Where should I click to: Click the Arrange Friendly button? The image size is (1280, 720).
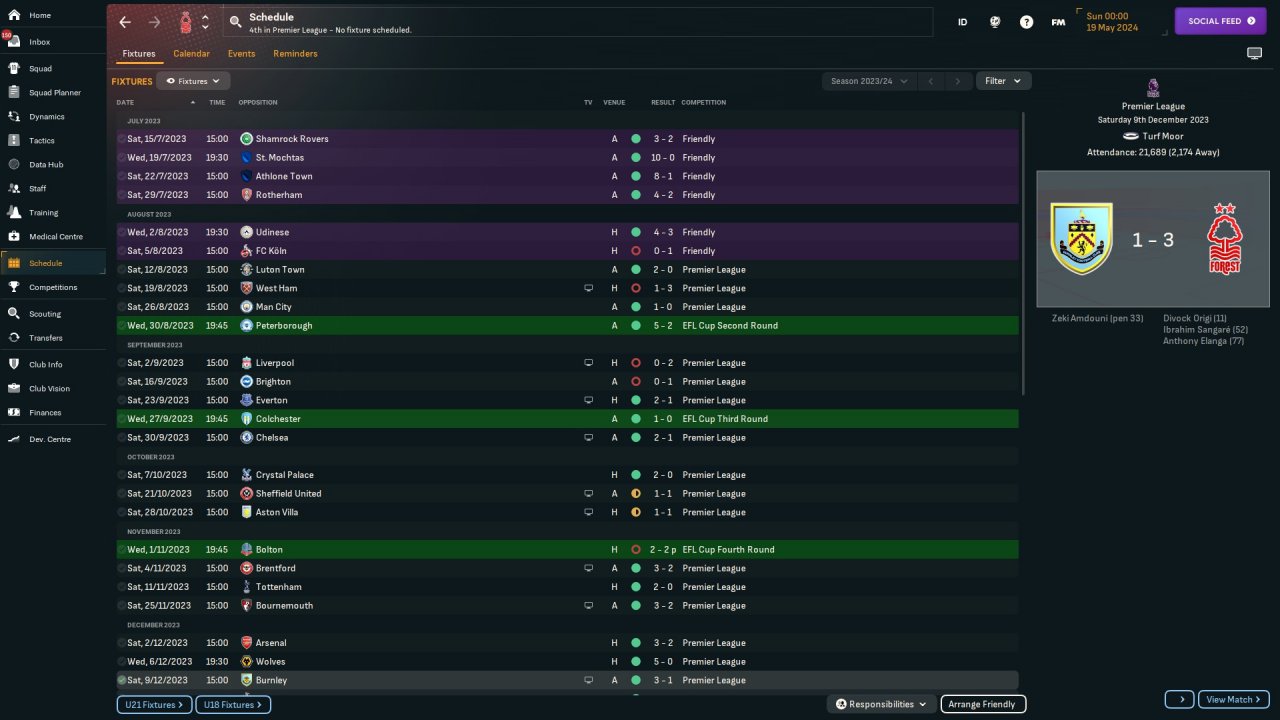pos(982,704)
